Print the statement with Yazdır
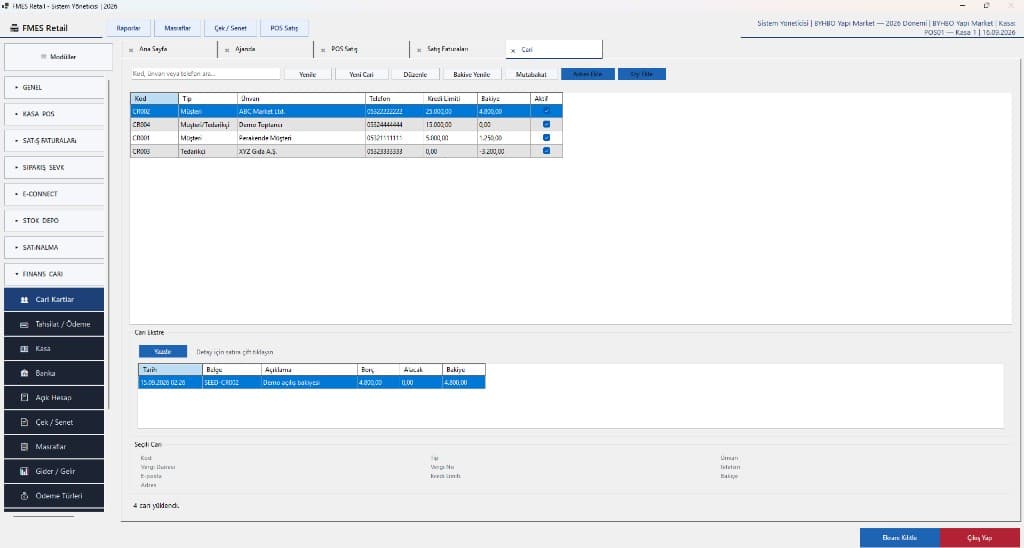This screenshot has width=1024, height=548. pos(163,351)
